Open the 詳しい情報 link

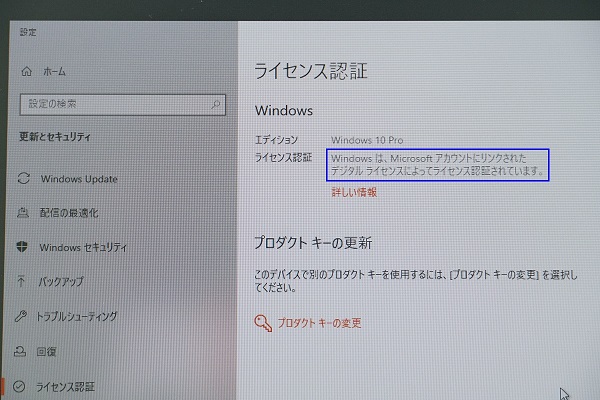(354, 192)
